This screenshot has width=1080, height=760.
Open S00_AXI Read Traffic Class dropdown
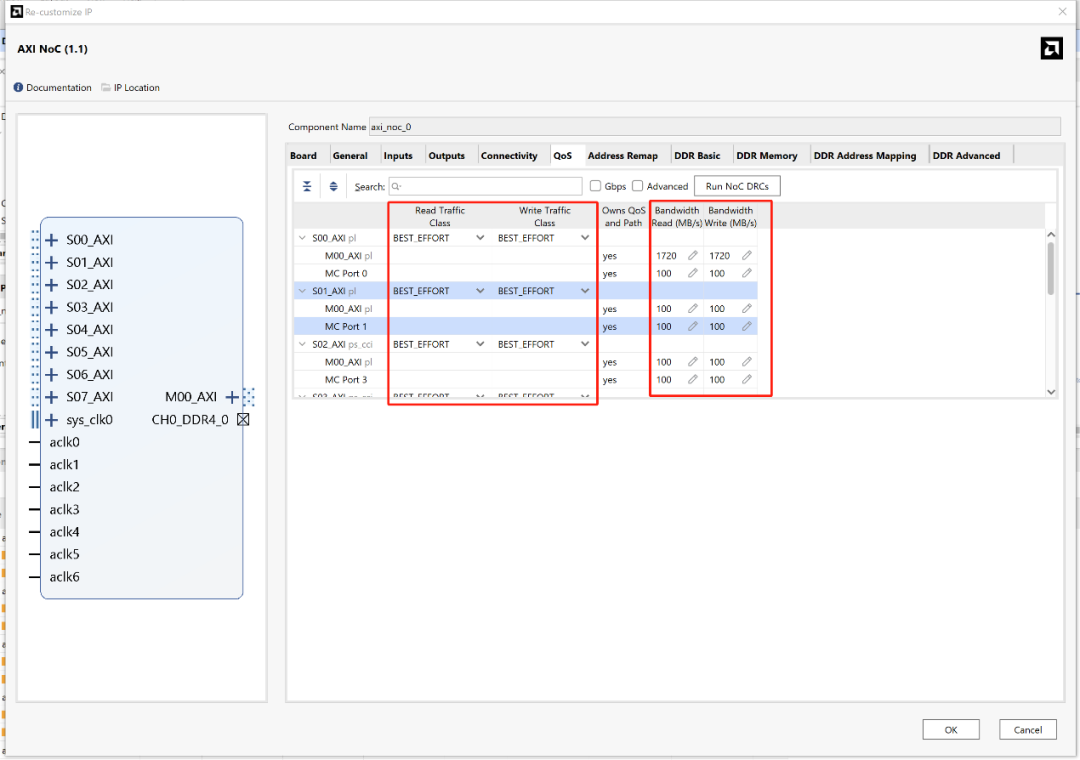[480, 238]
